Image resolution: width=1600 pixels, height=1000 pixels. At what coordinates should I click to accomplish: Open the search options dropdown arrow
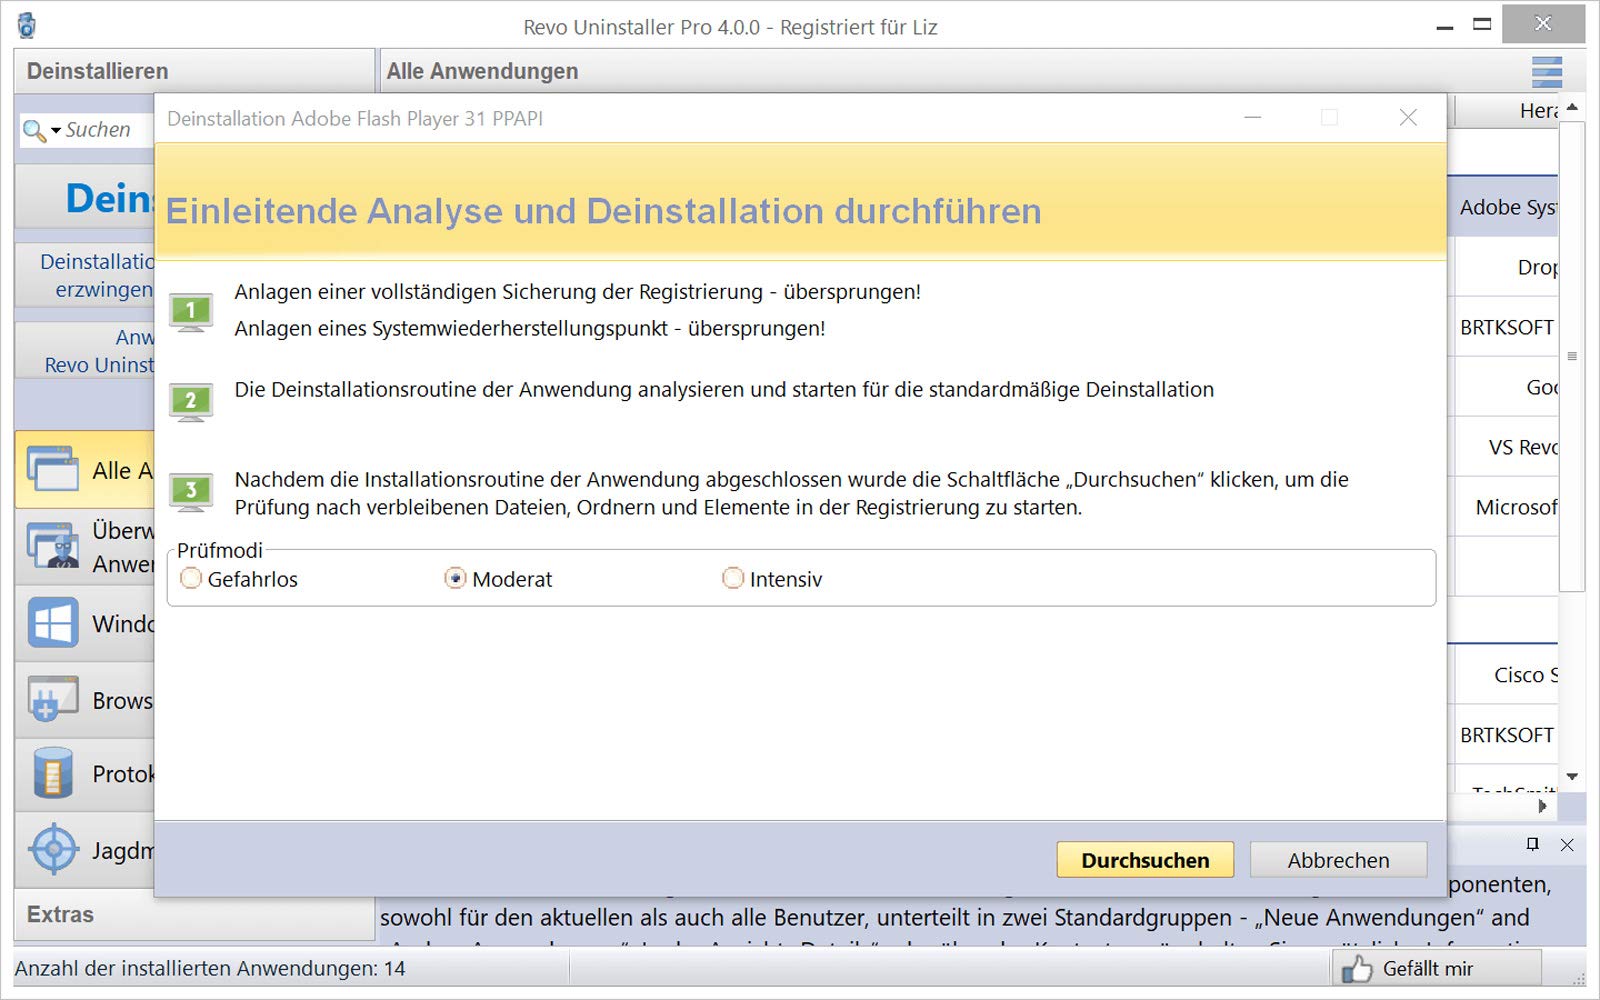pyautogui.click(x=56, y=131)
